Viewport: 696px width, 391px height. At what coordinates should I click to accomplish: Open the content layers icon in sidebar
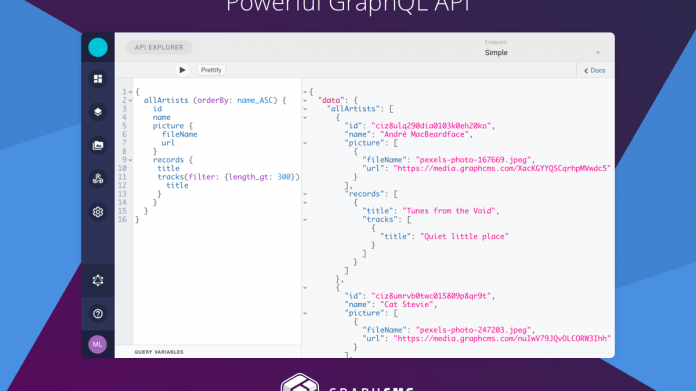98,112
